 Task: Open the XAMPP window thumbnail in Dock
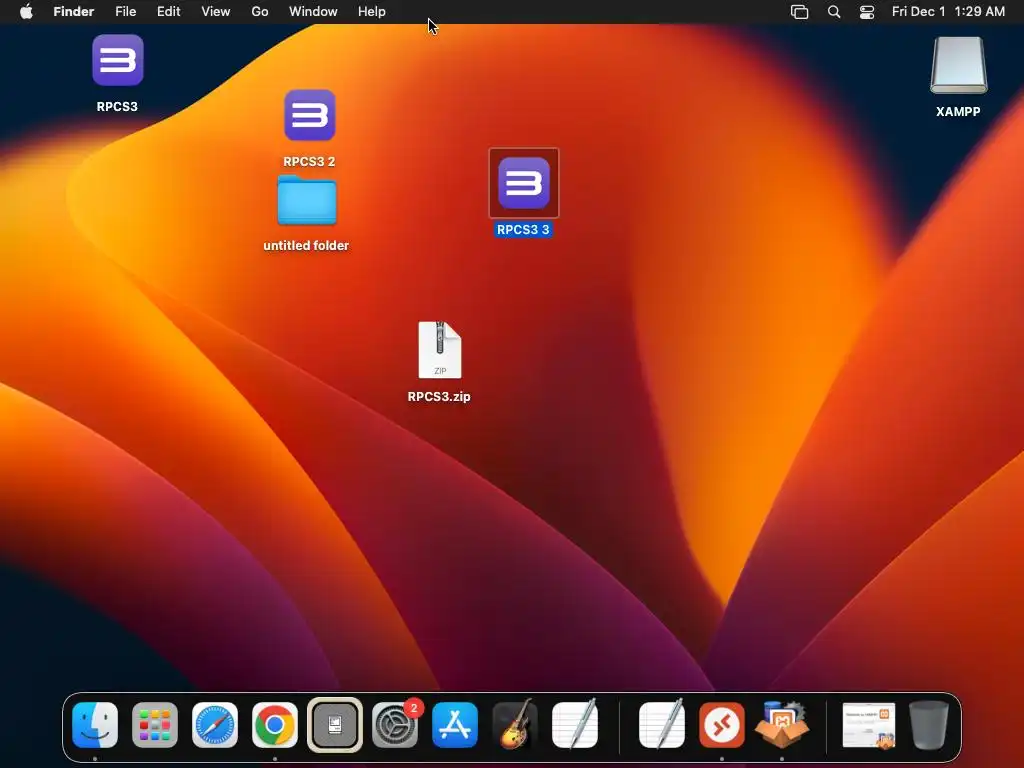pyautogui.click(x=869, y=725)
